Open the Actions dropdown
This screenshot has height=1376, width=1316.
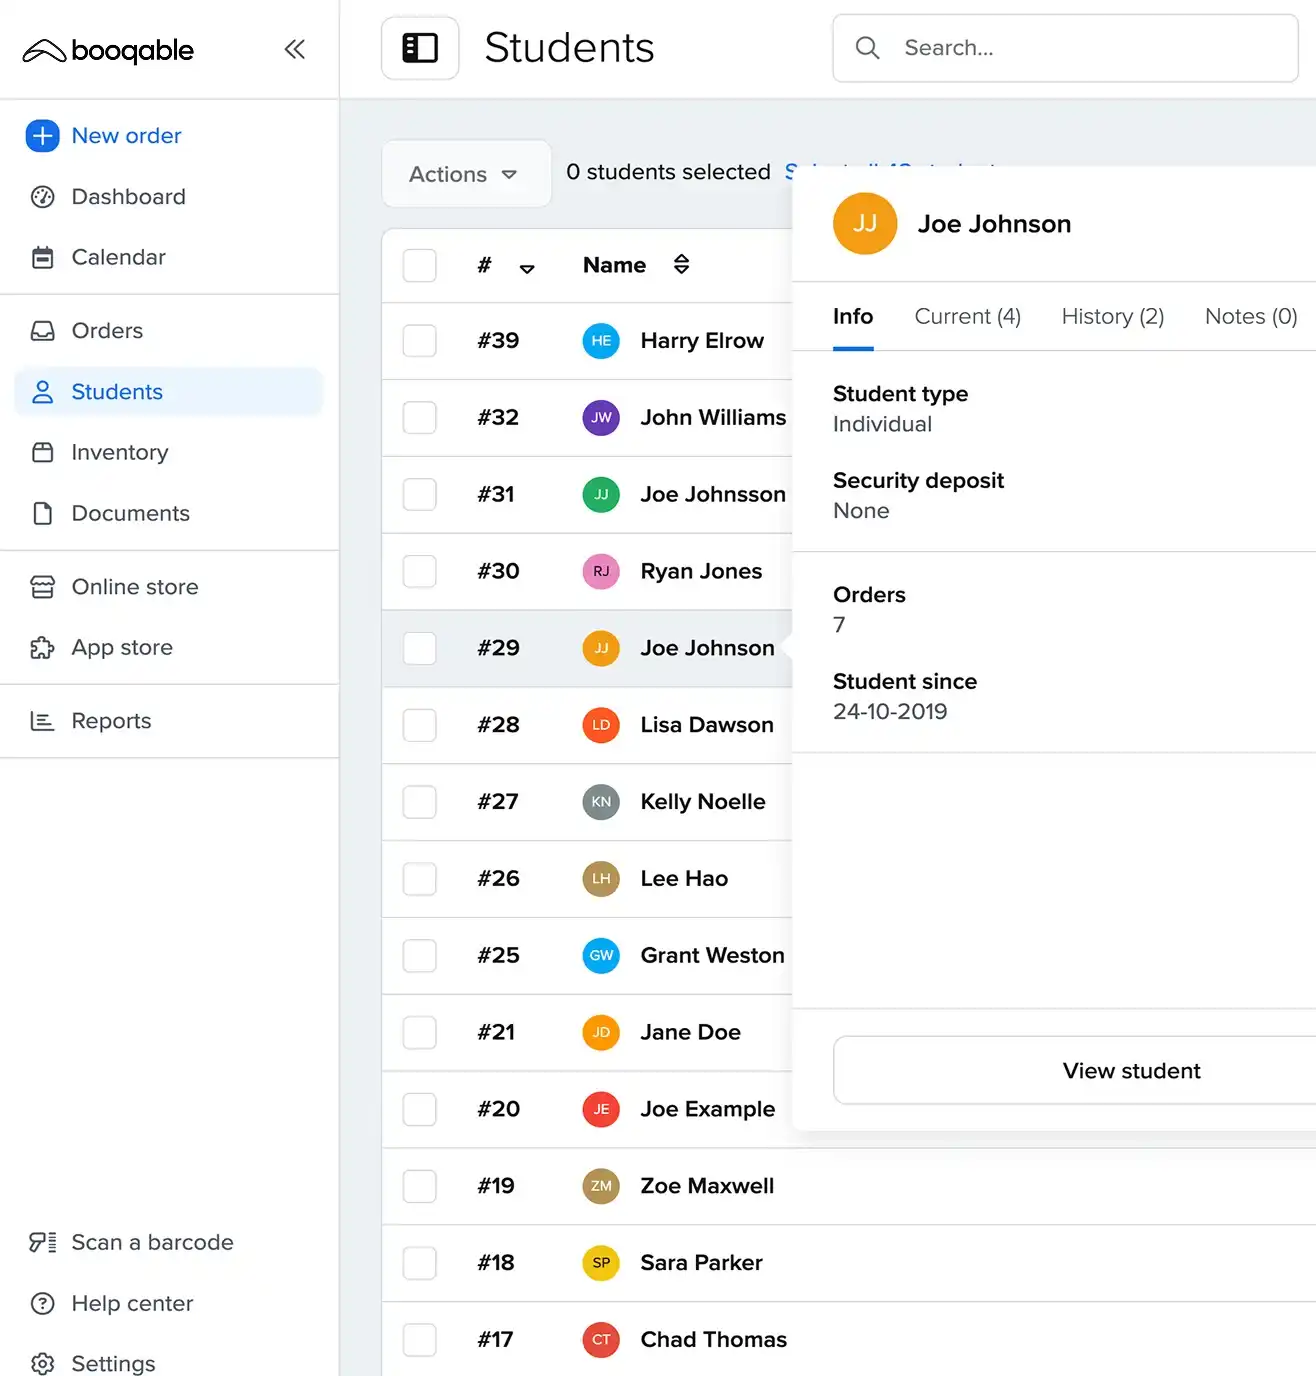tap(464, 174)
